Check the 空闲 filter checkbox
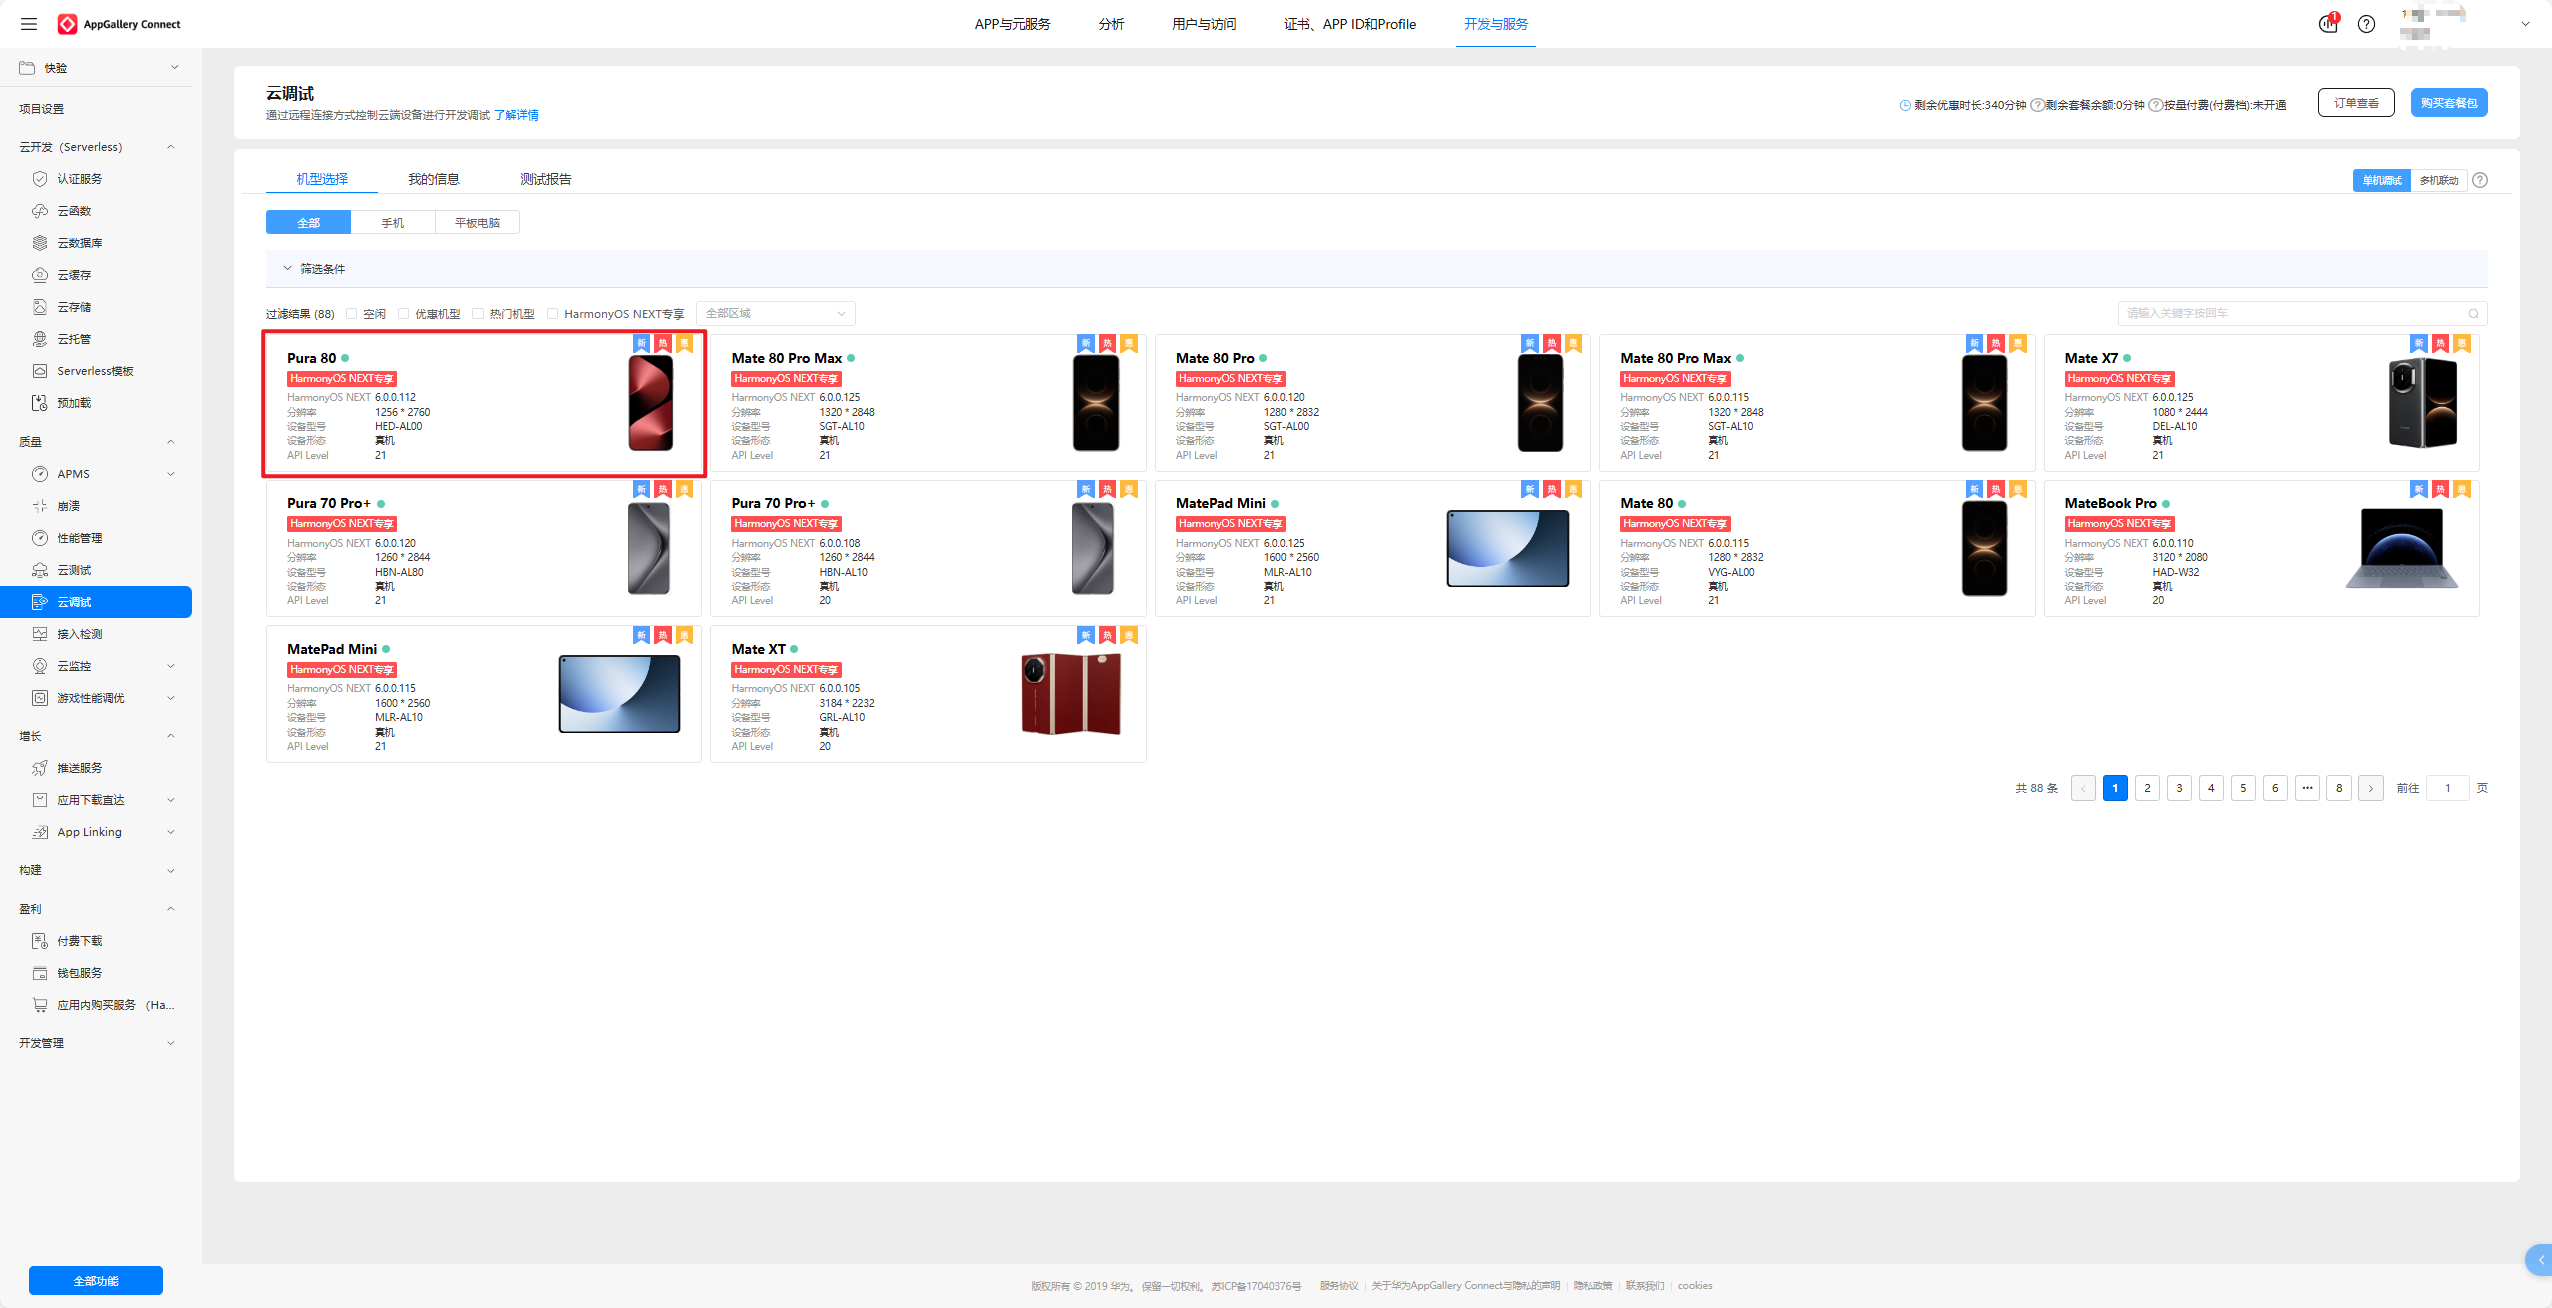Screen dimensions: 2552x1308 pos(352,314)
